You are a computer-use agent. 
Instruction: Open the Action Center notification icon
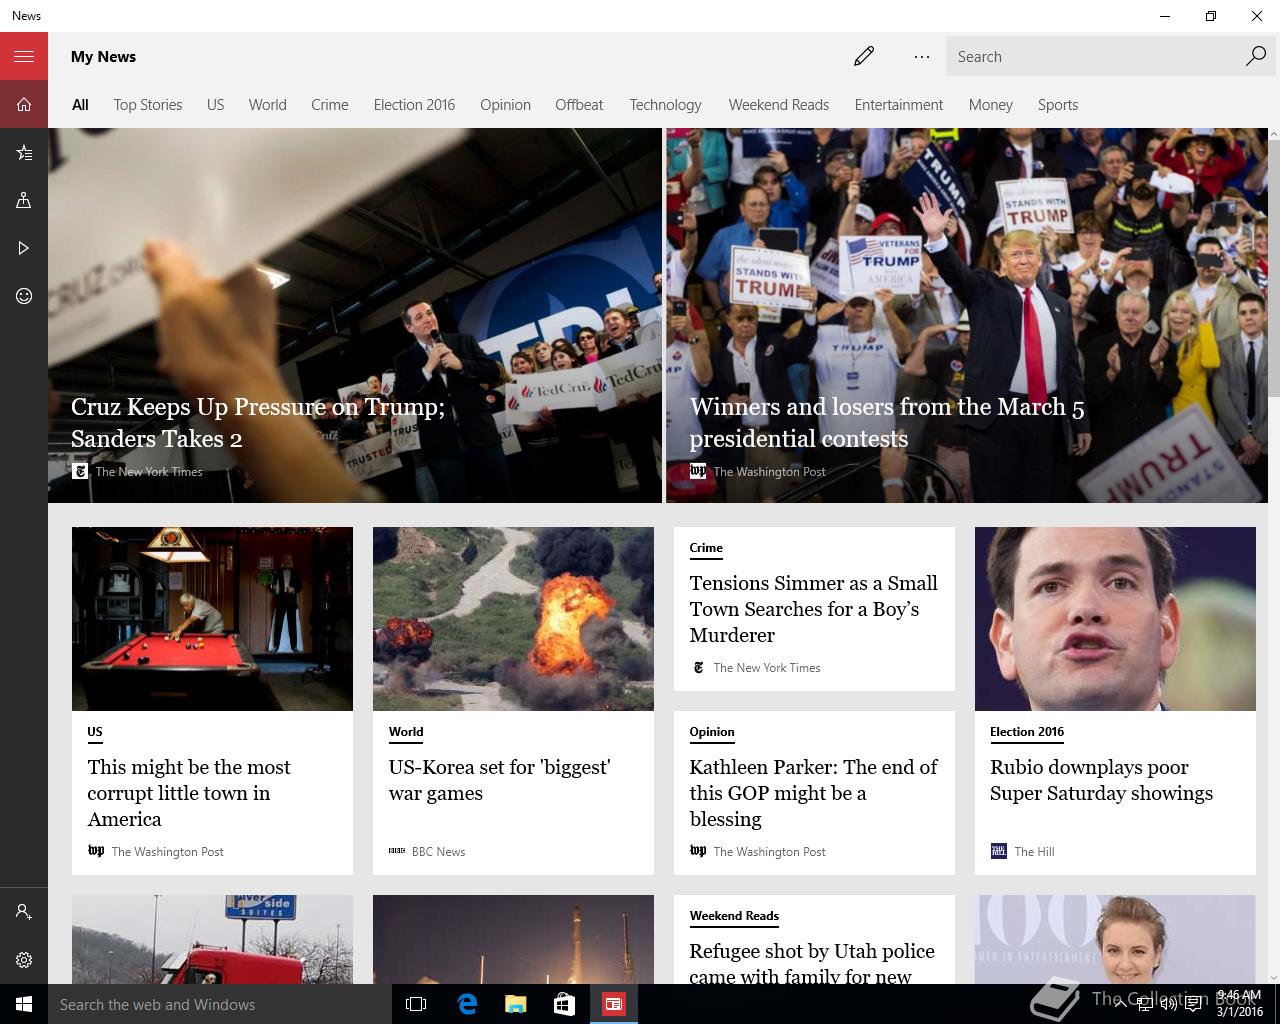1193,1004
